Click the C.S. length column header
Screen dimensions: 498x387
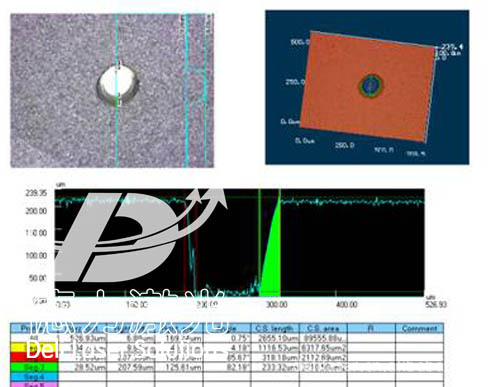[275, 328]
